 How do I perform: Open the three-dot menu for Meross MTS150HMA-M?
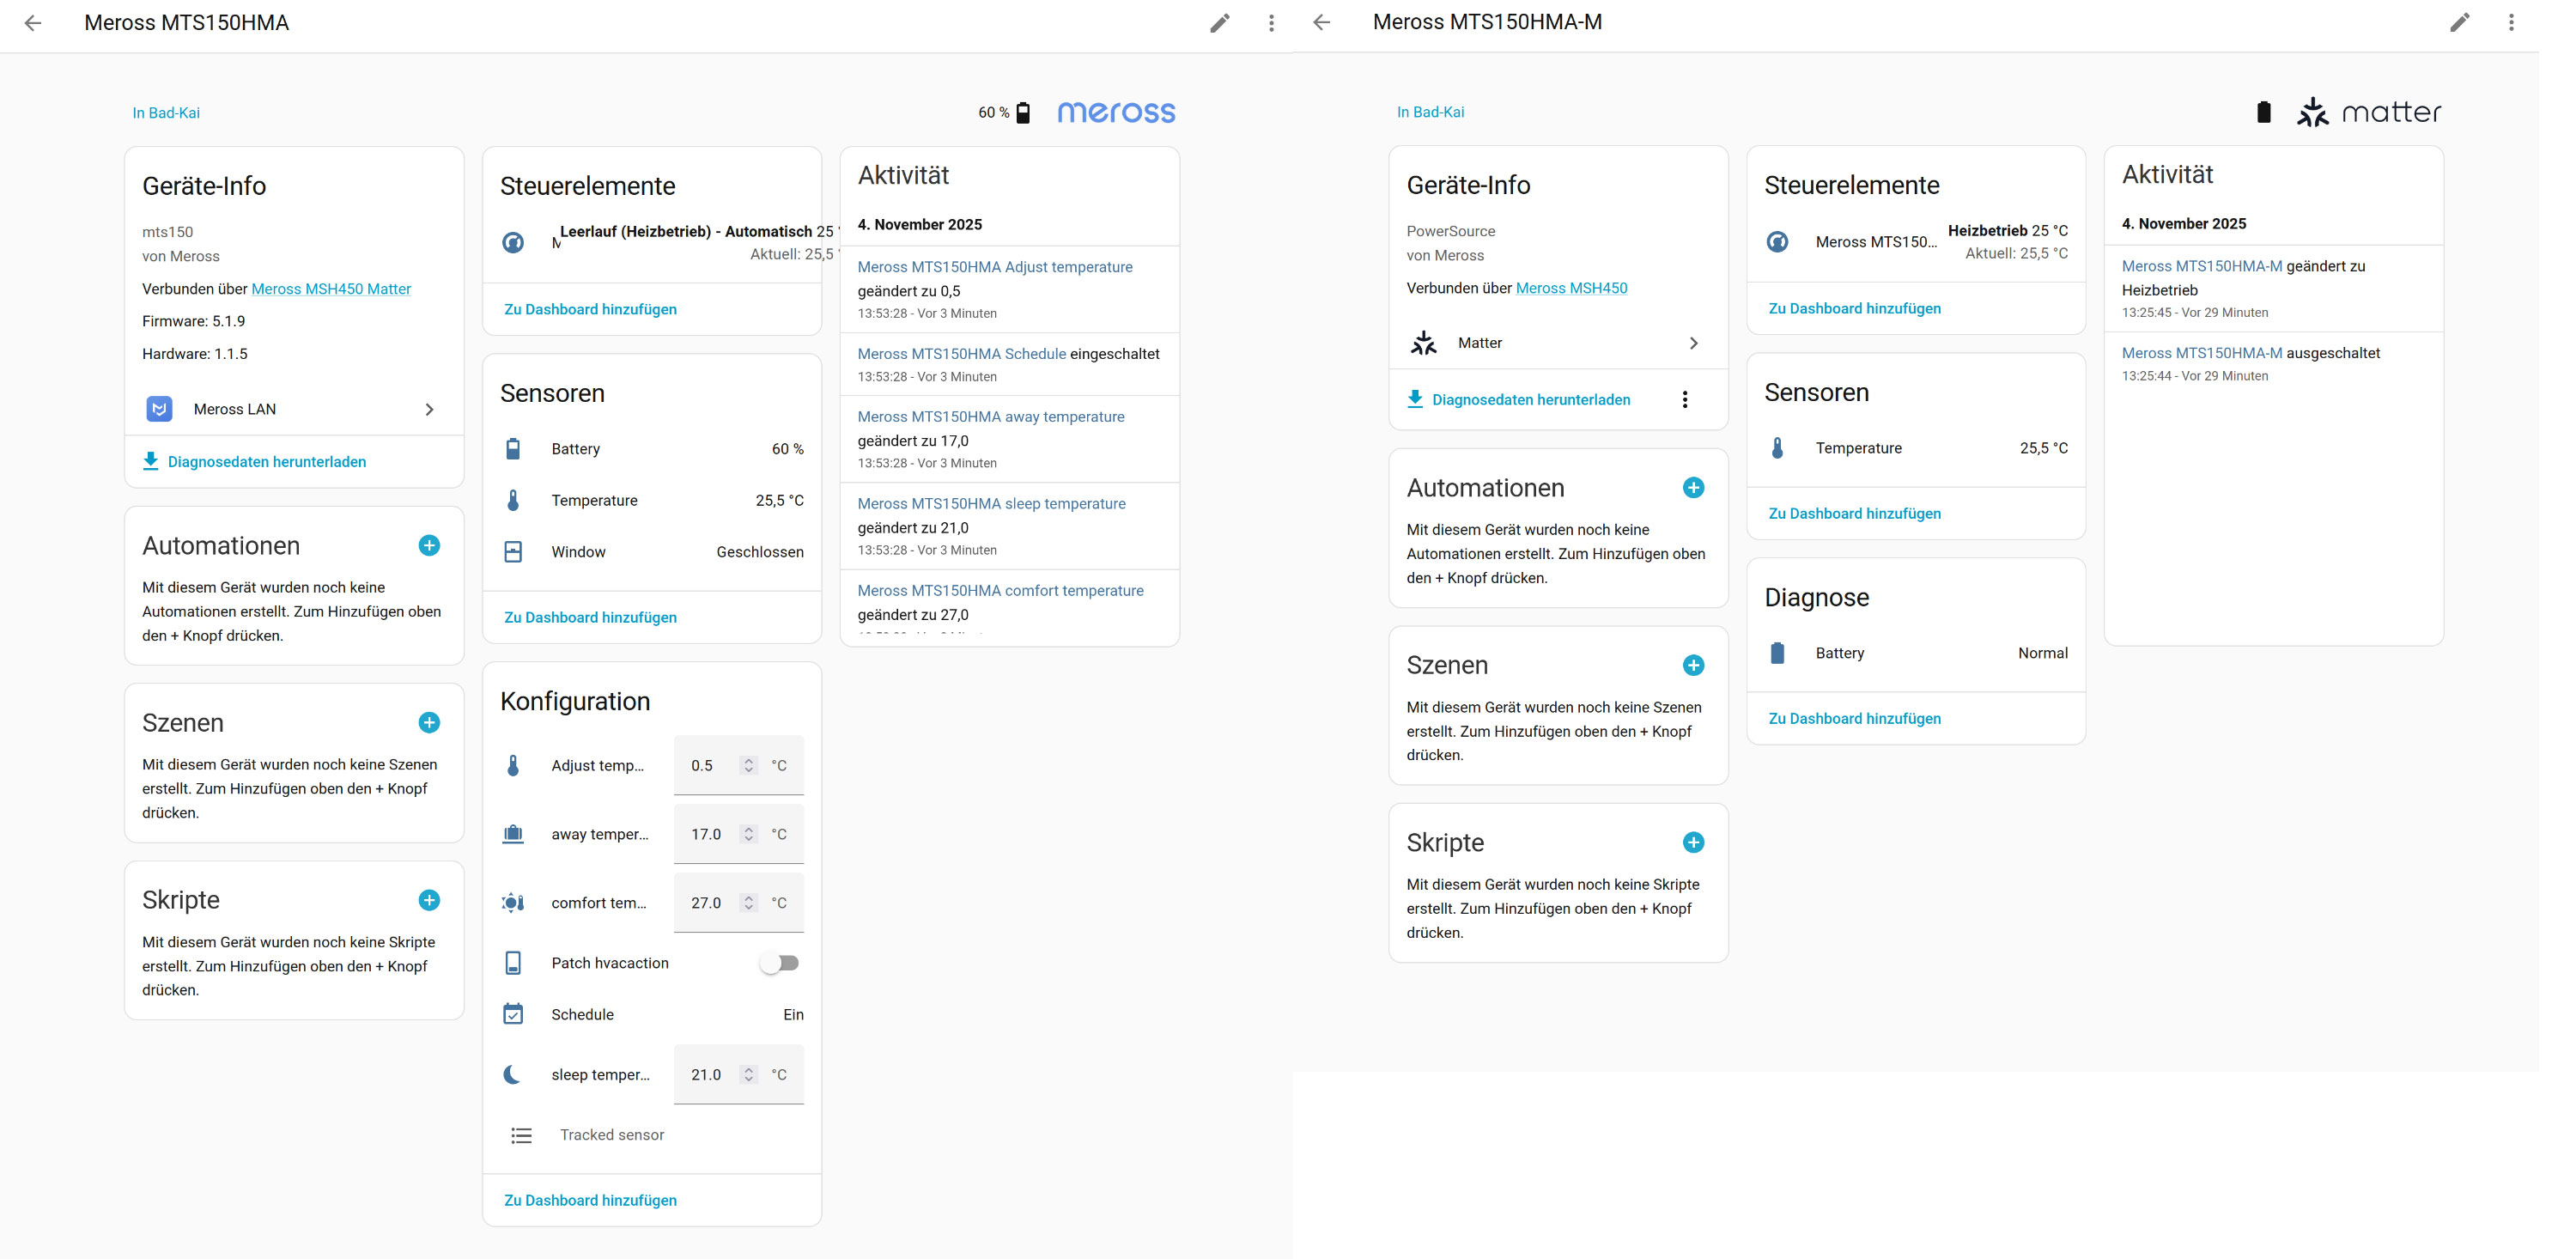[2510, 22]
